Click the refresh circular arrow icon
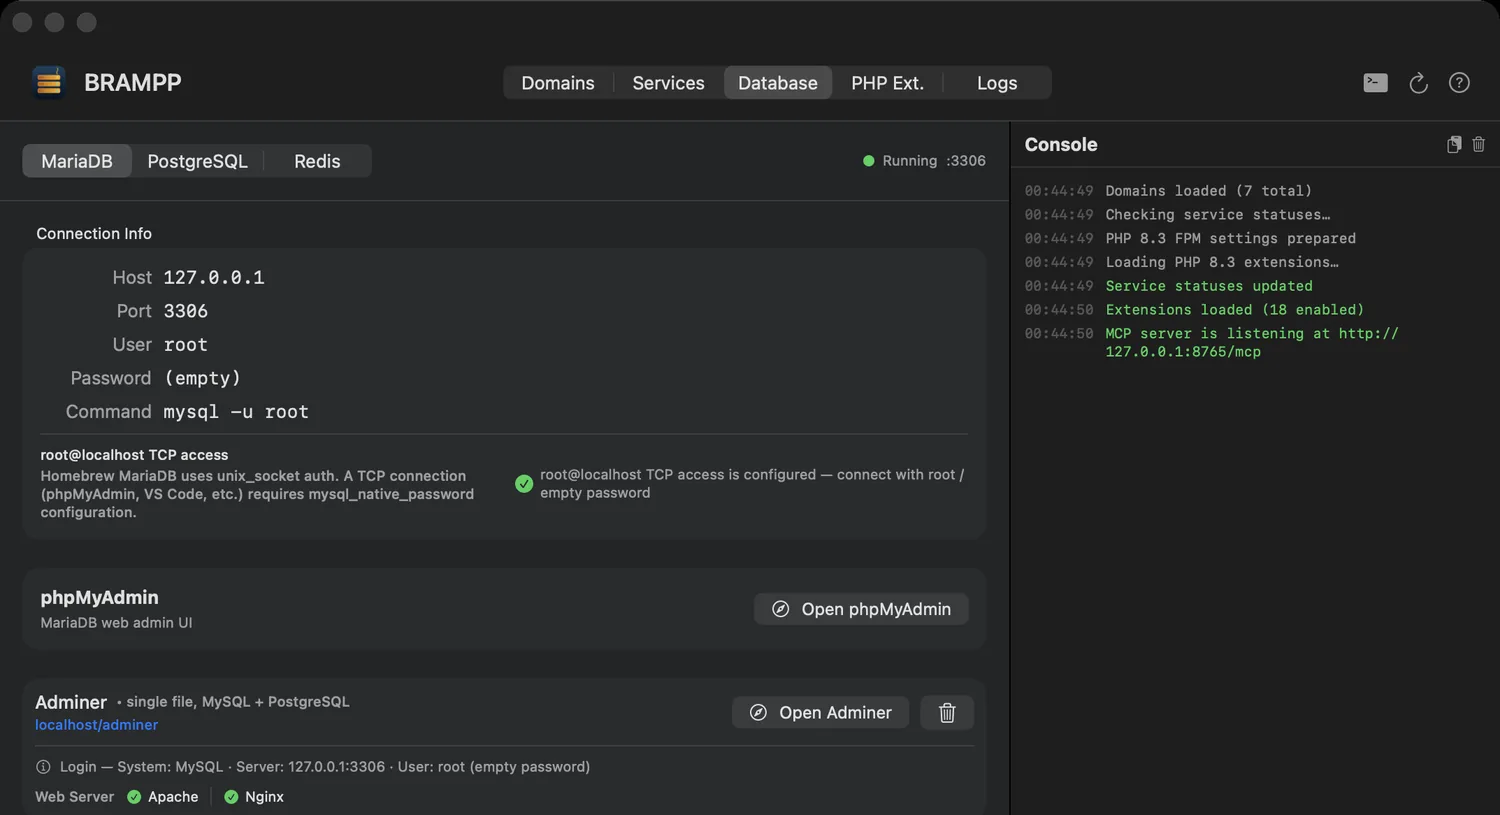This screenshot has height=815, width=1500. 1418,83
